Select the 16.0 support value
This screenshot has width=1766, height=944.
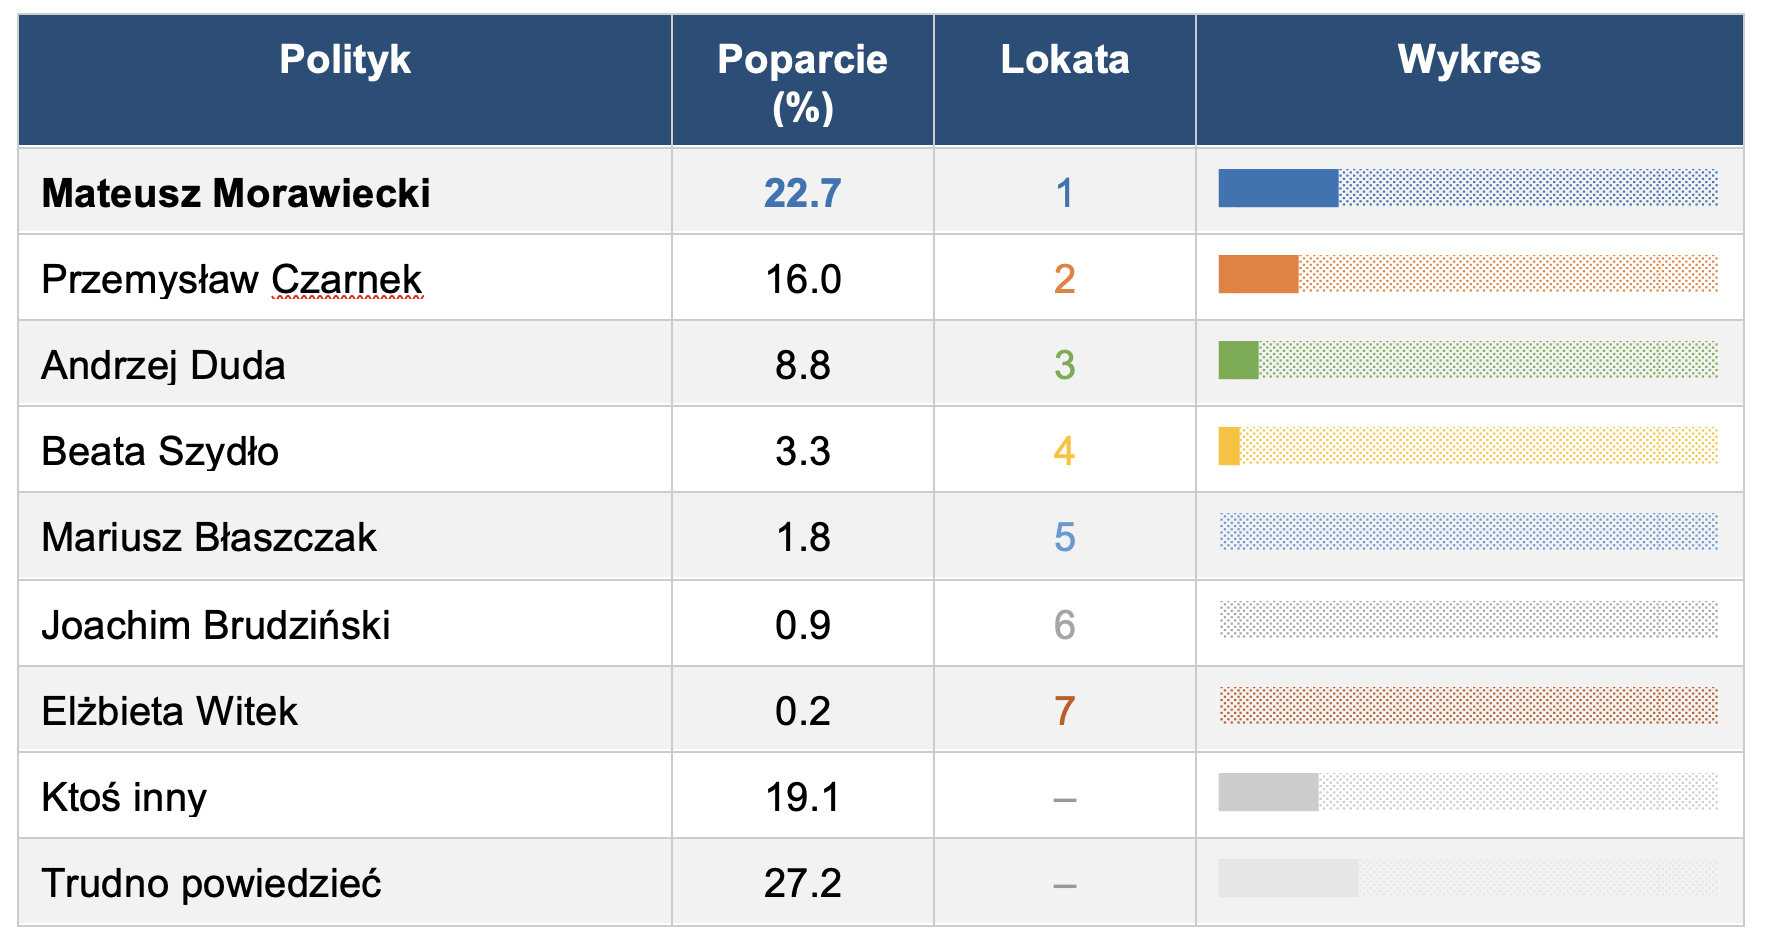click(802, 280)
